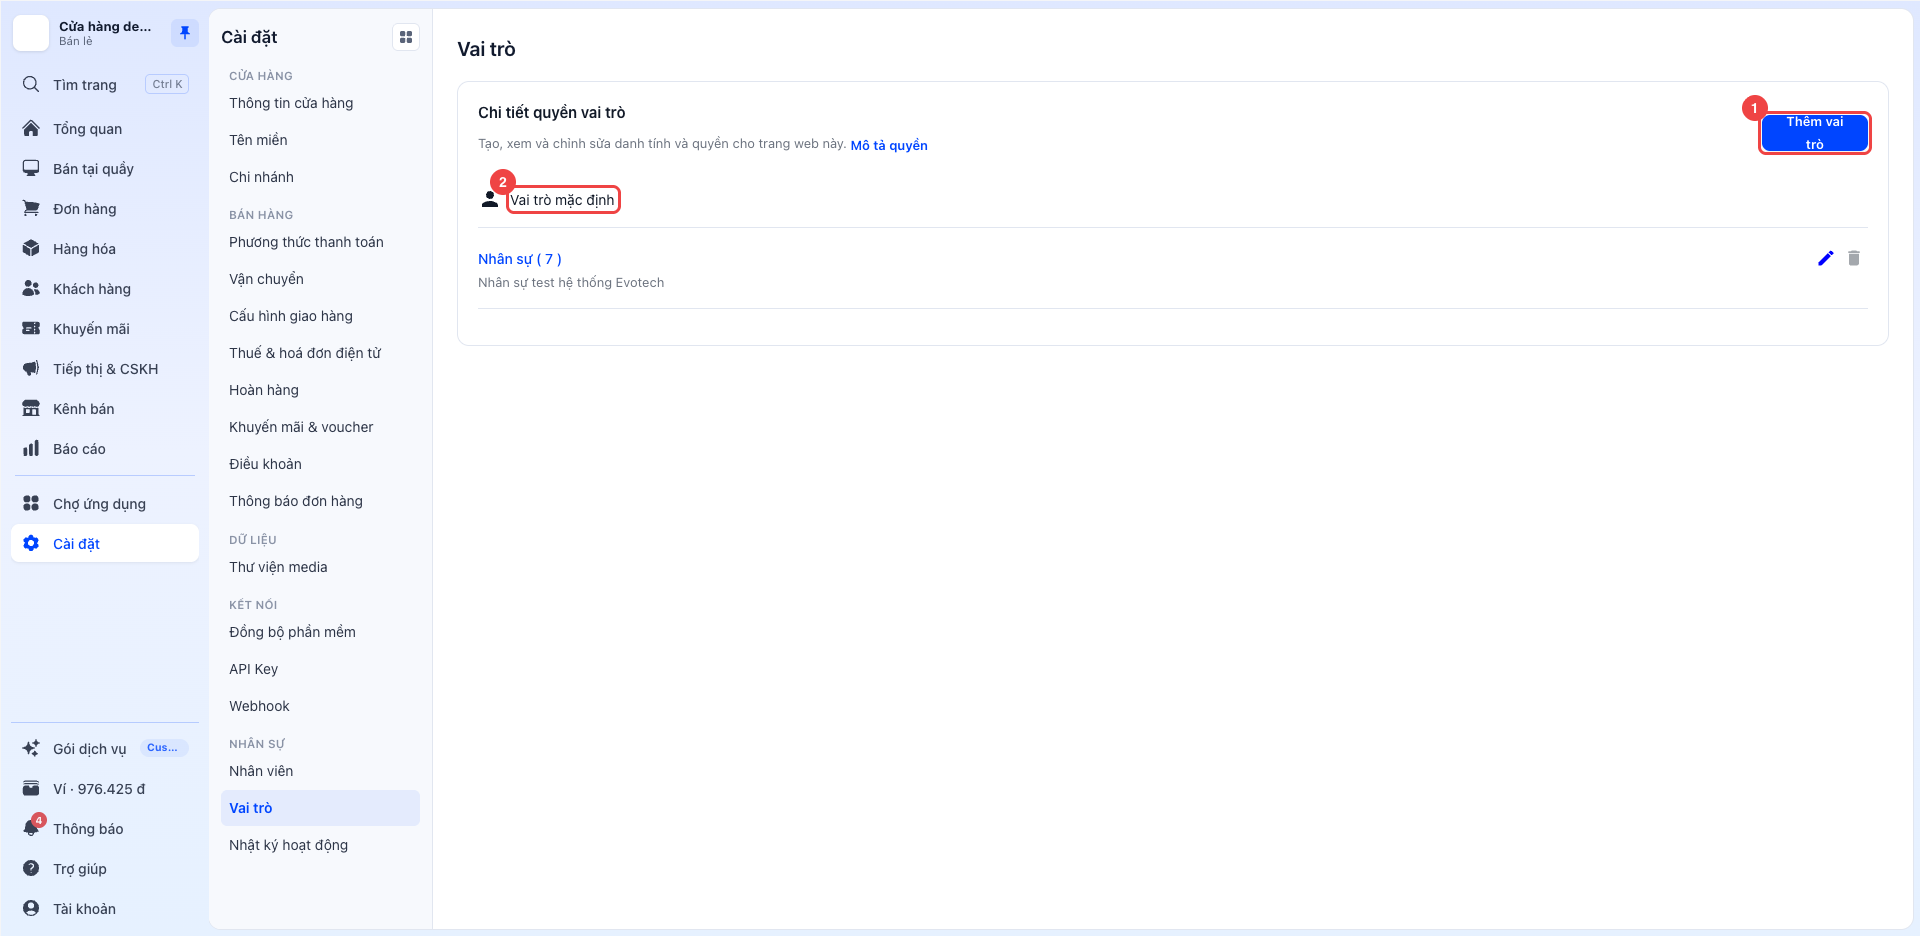Open the Mô tả quyền link

pos(889,145)
